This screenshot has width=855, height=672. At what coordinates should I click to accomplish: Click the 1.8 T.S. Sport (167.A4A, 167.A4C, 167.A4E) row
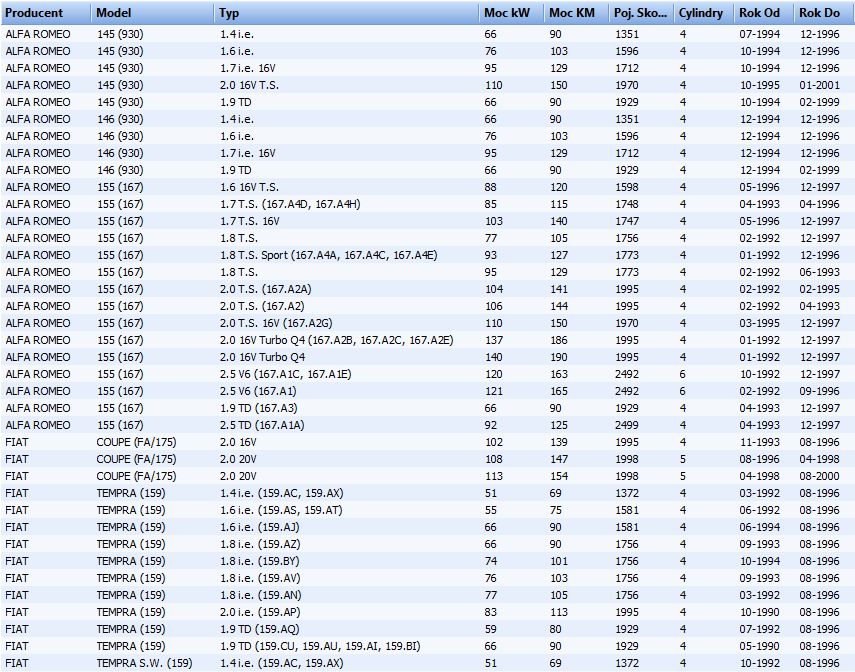point(428,255)
